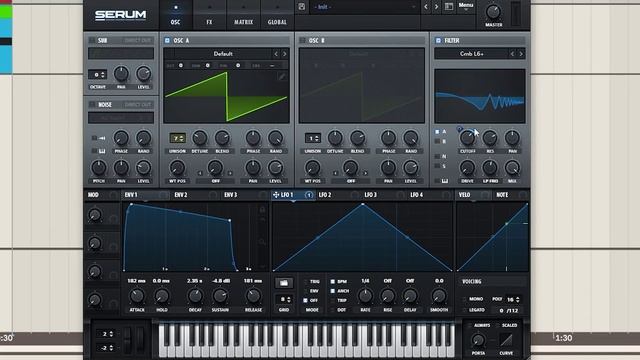The width and height of the screenshot is (640, 360).
Task: Click the OSC A Level knob
Action: pyautogui.click(x=276, y=168)
